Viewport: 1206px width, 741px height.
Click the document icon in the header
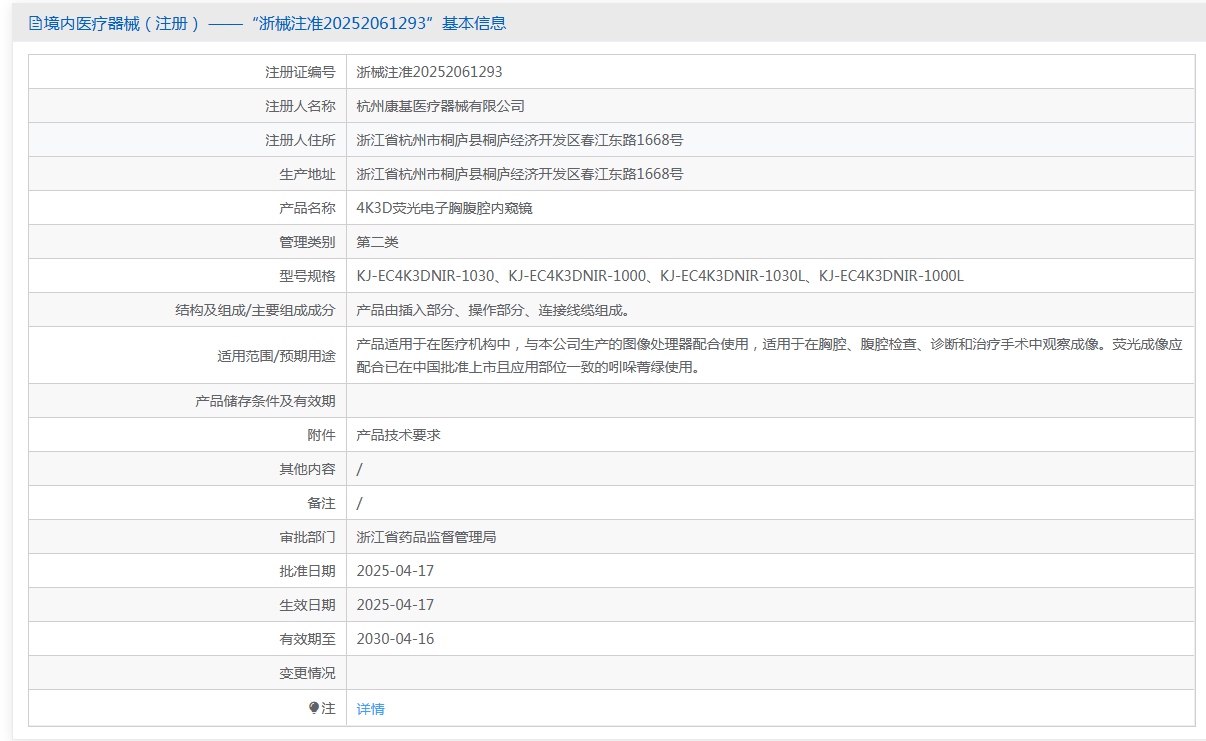click(35, 23)
